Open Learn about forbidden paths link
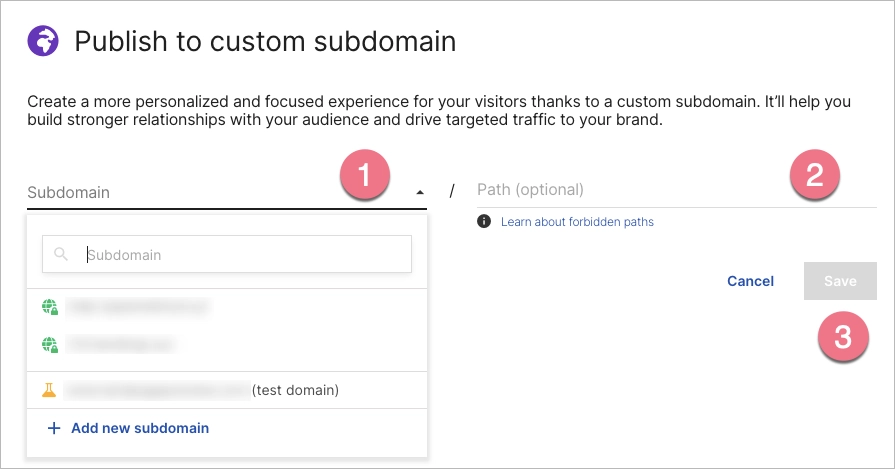Screen dimensions: 895x469 [x=577, y=222]
